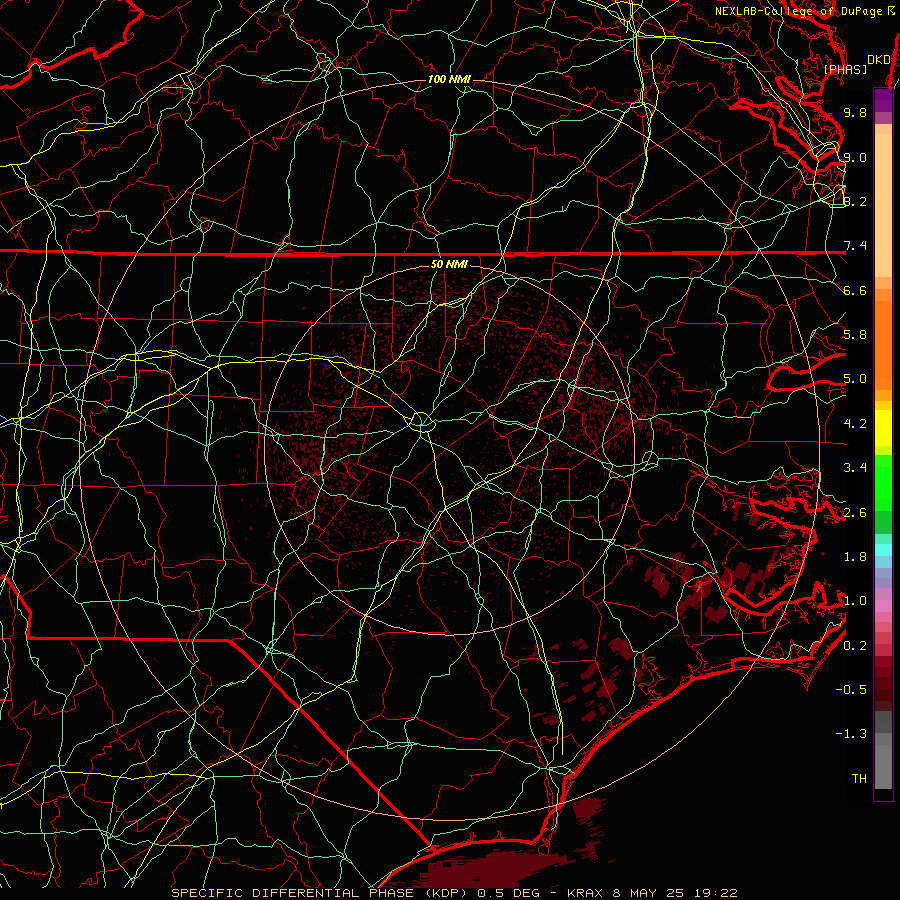The height and width of the screenshot is (900, 900).
Task: Click the 6.6 value on the color scale
Action: tap(855, 290)
